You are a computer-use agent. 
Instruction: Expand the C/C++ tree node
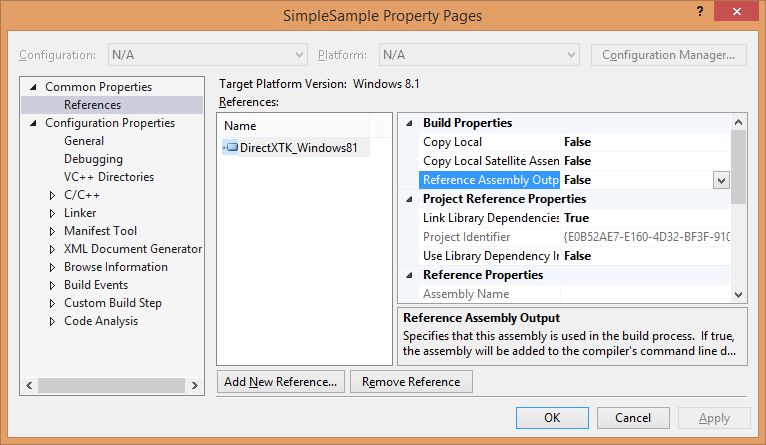(52, 195)
